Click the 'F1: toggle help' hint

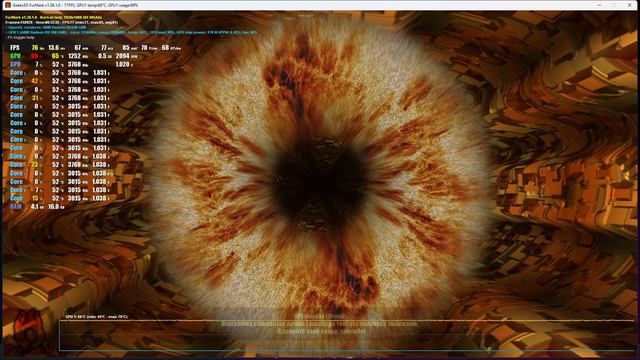coord(21,37)
